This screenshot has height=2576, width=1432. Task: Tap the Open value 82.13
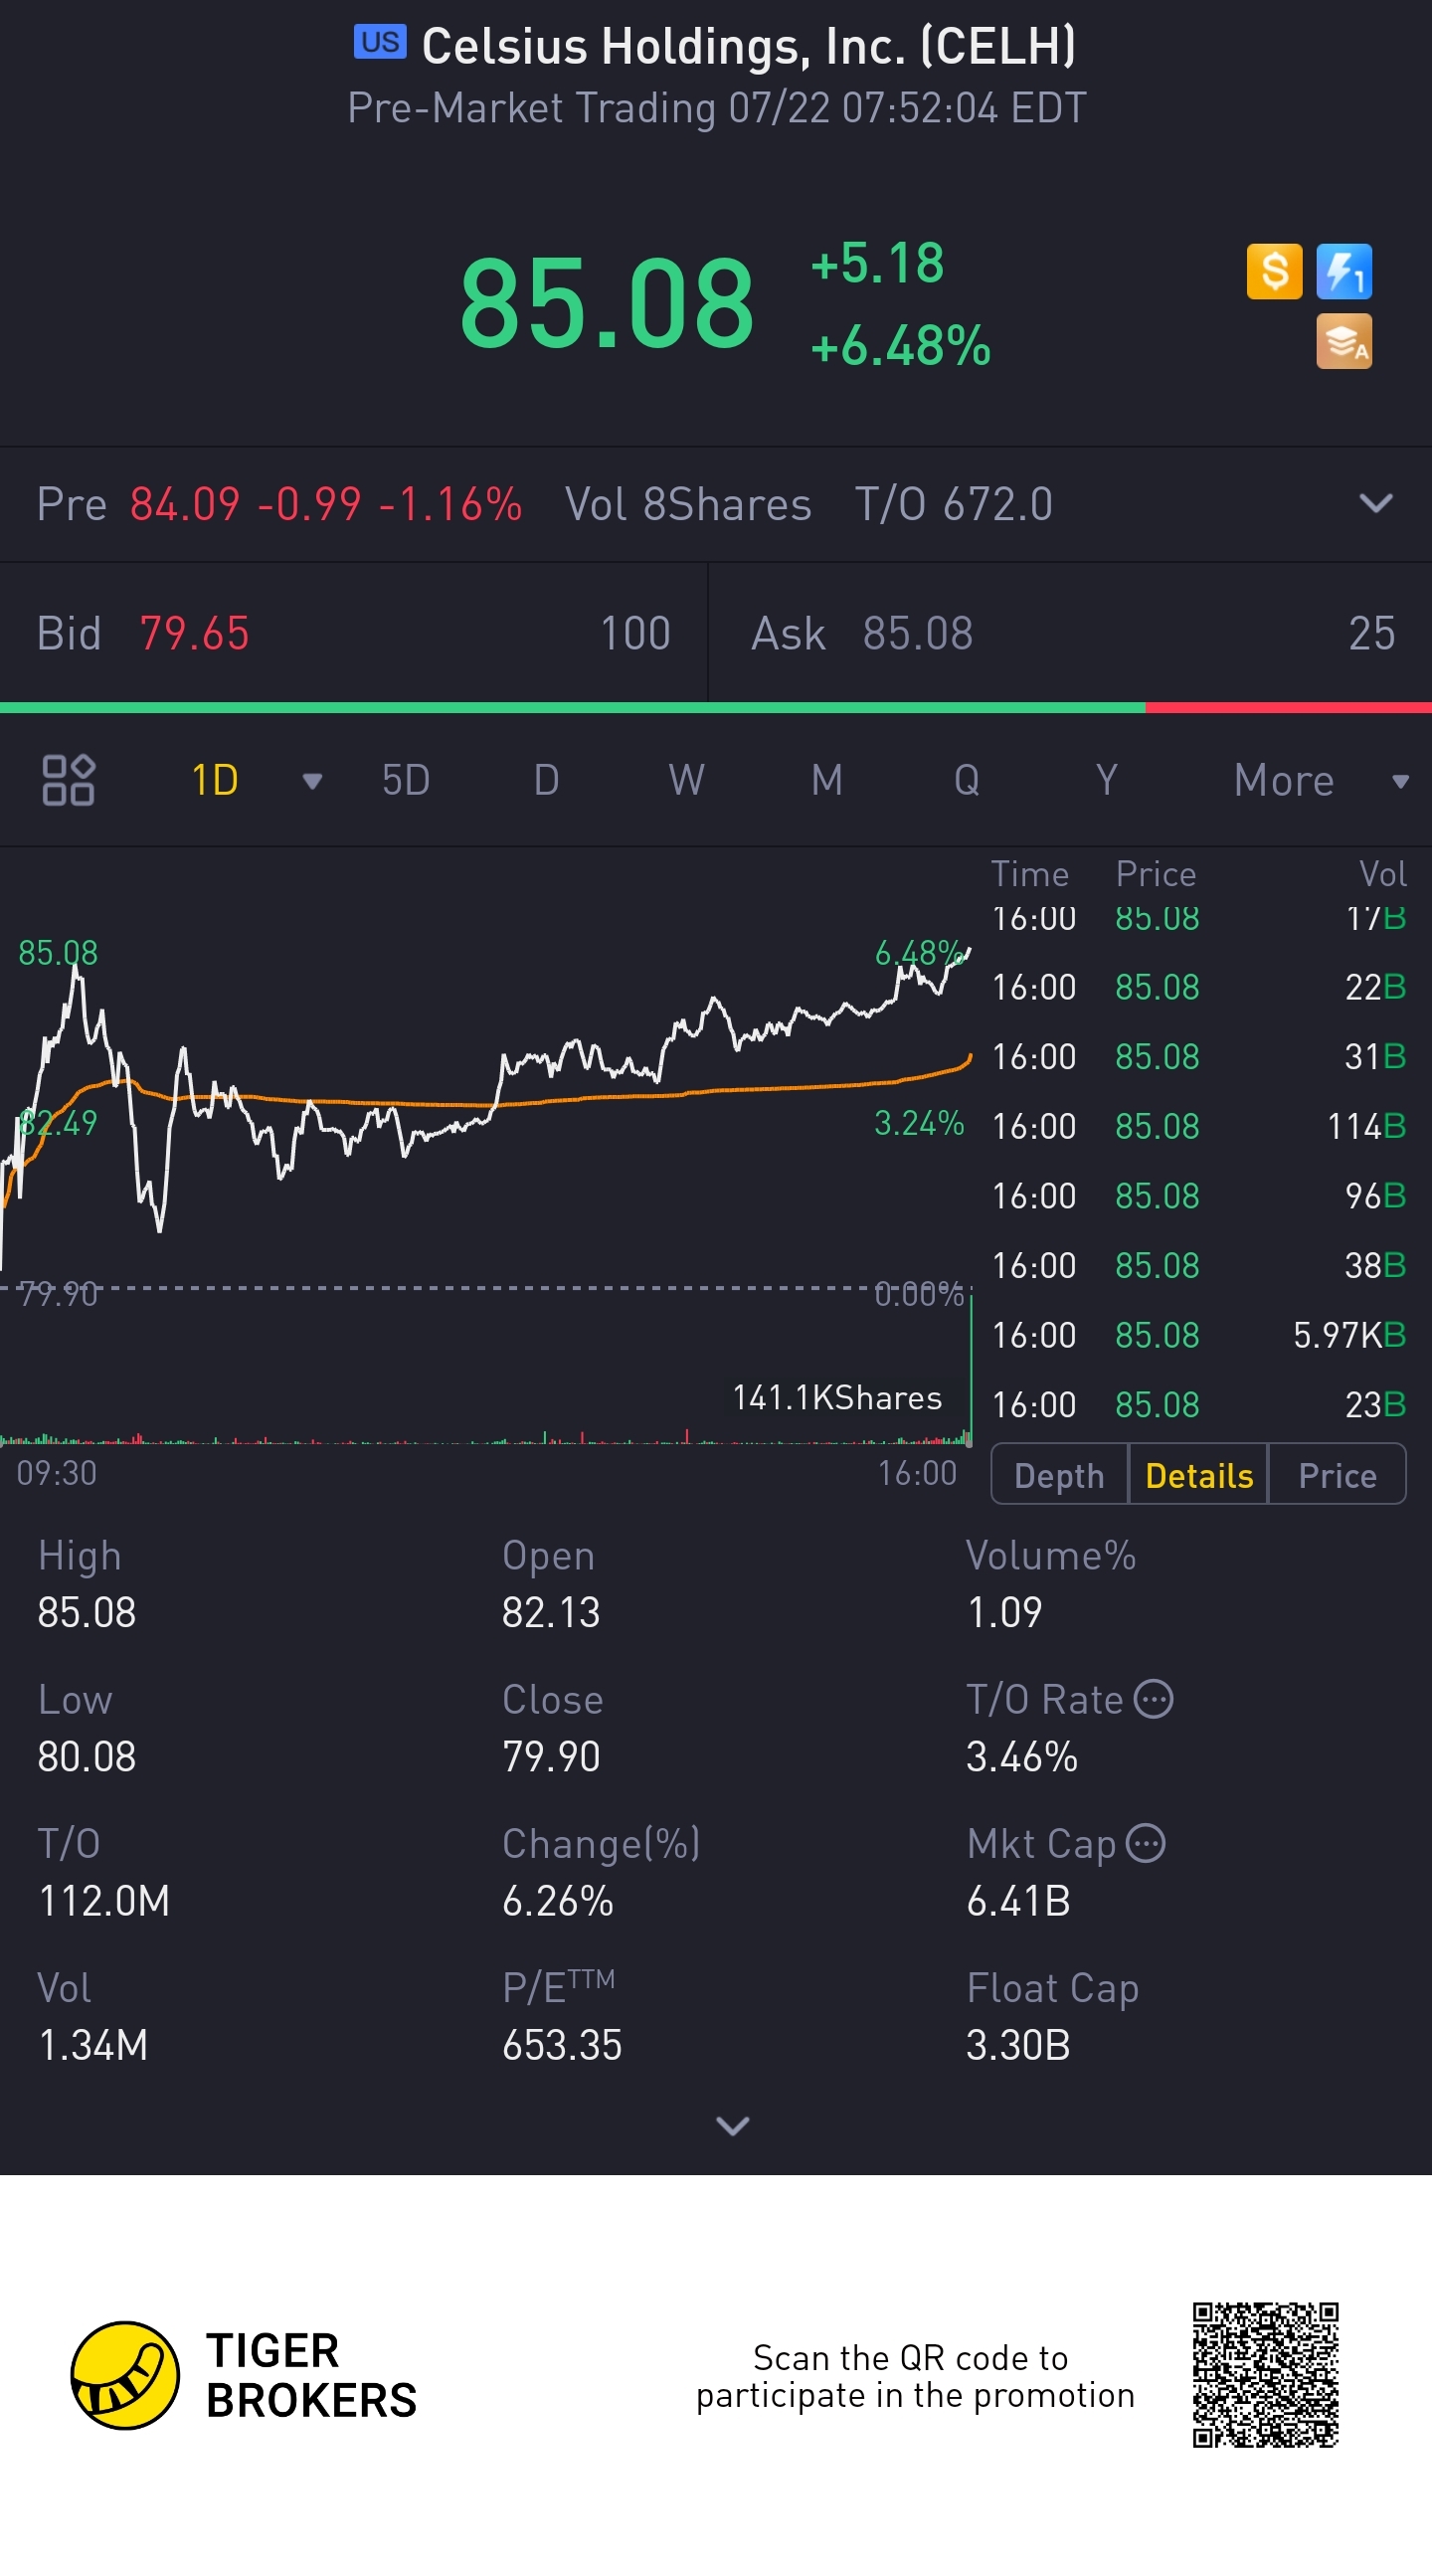coord(551,1612)
